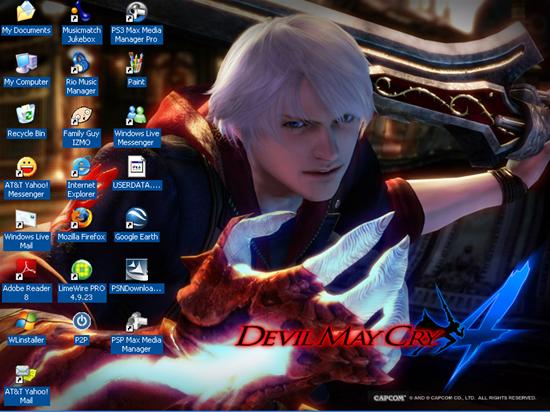The width and height of the screenshot is (550, 412).
Task: Select the My Computer icon
Action: tap(26, 63)
